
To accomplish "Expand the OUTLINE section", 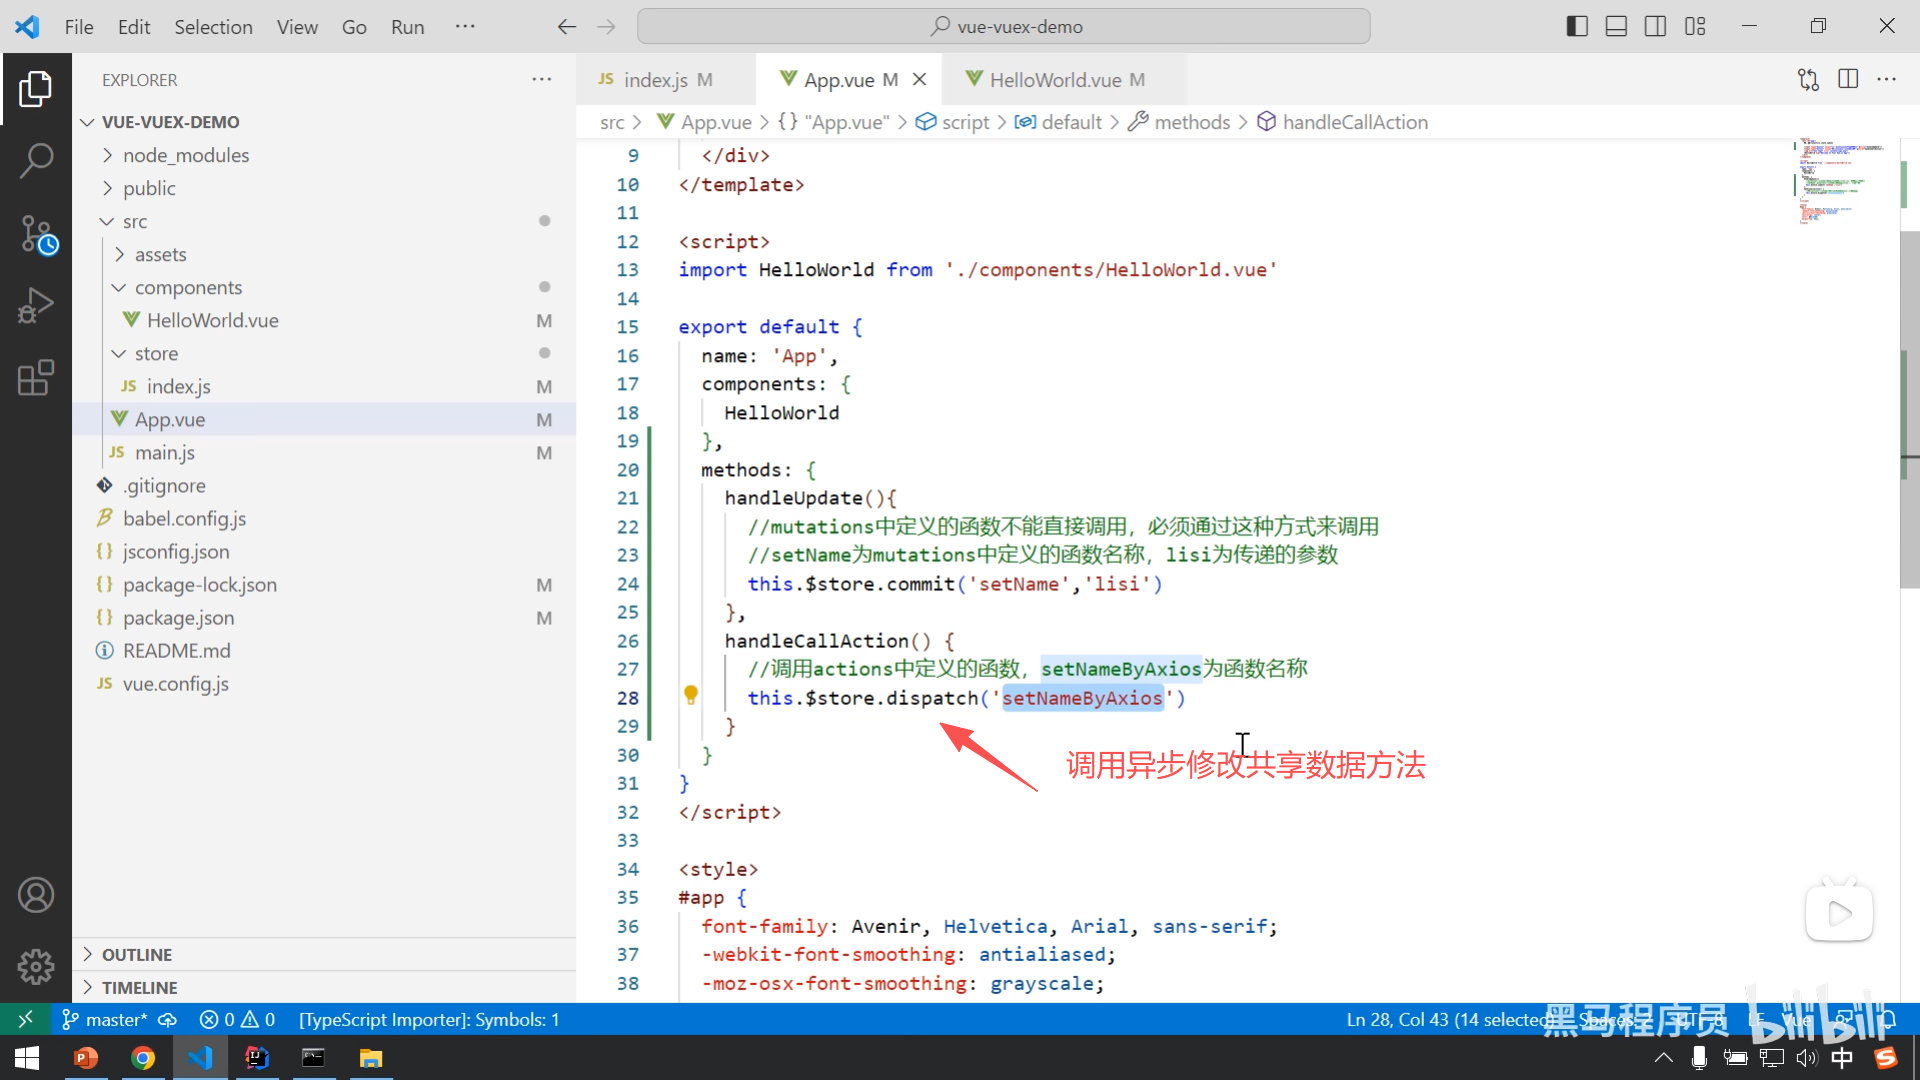I will [x=137, y=954].
